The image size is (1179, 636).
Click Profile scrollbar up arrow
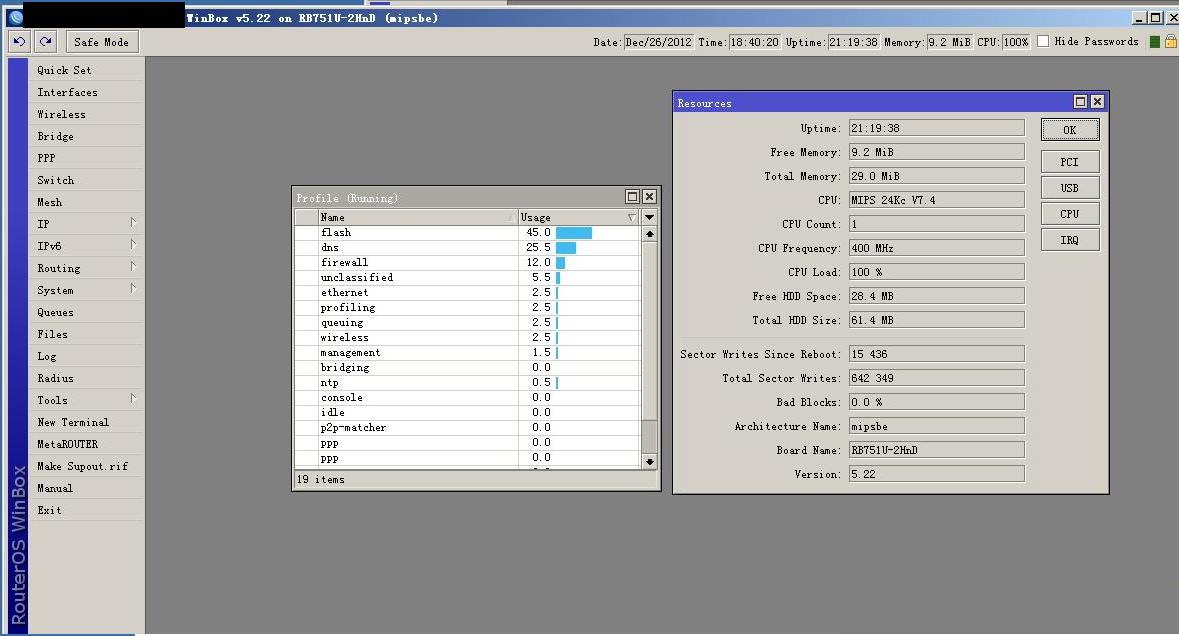coord(650,234)
